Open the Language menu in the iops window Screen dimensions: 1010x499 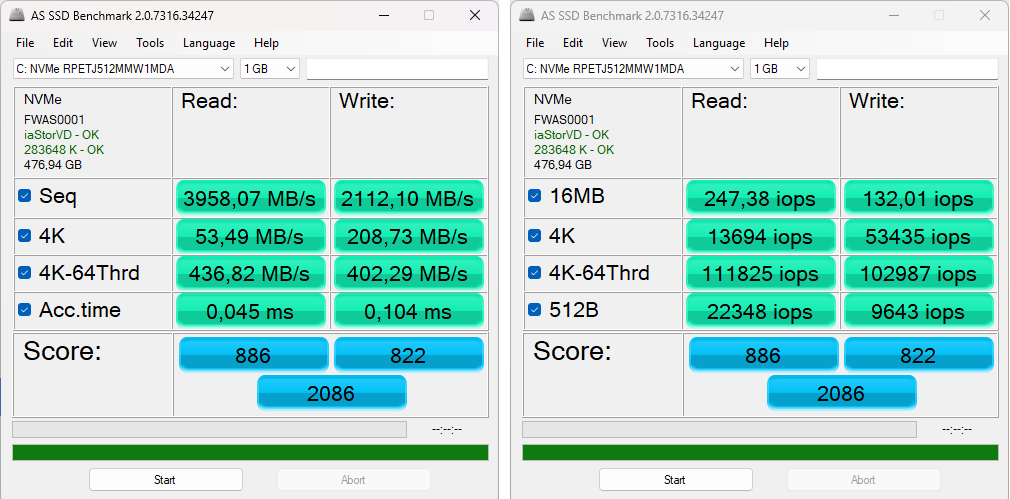(x=718, y=43)
